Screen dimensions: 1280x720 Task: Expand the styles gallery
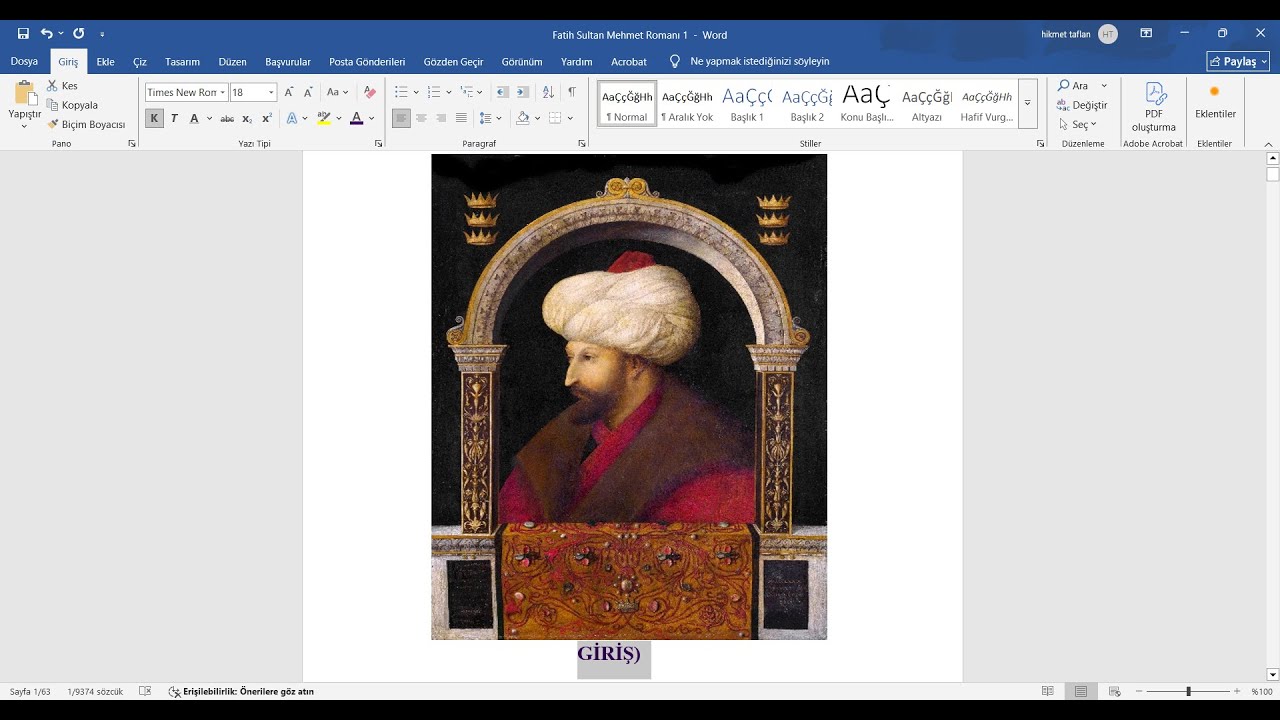coord(1027,103)
